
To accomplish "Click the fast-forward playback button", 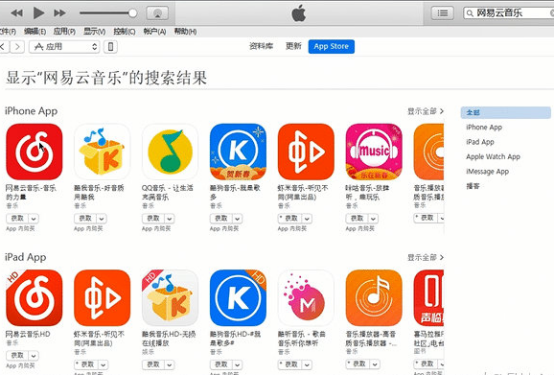I will point(59,13).
